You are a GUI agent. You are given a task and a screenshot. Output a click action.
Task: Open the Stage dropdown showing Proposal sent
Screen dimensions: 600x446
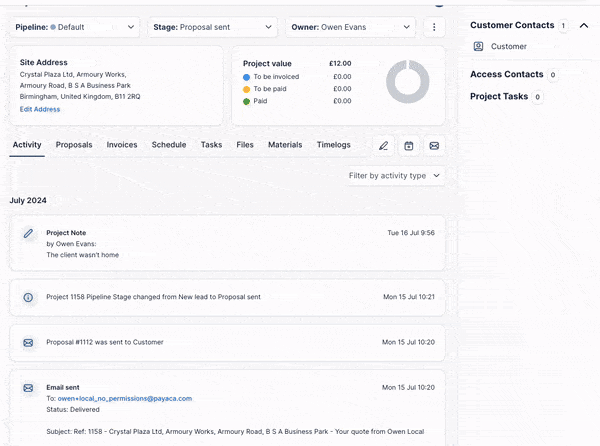213,28
